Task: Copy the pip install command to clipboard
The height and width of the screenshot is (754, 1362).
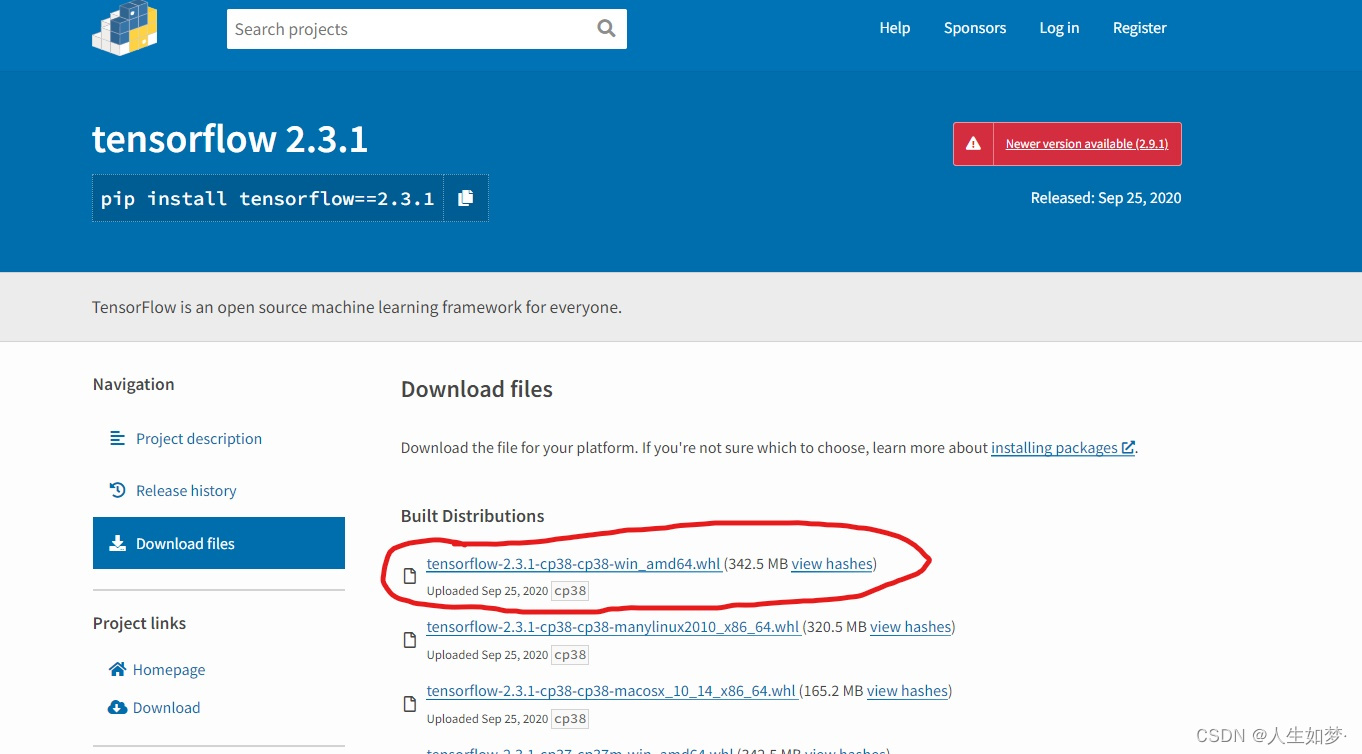Action: point(465,198)
